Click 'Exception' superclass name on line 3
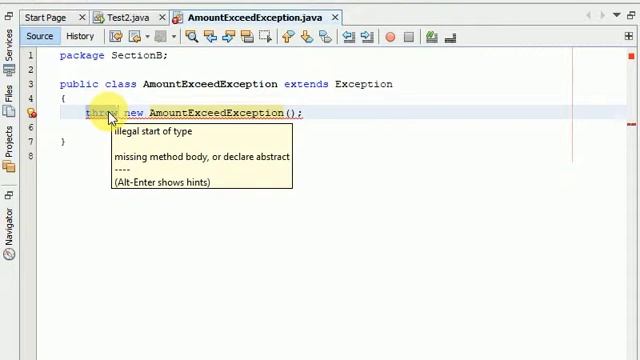 364,84
